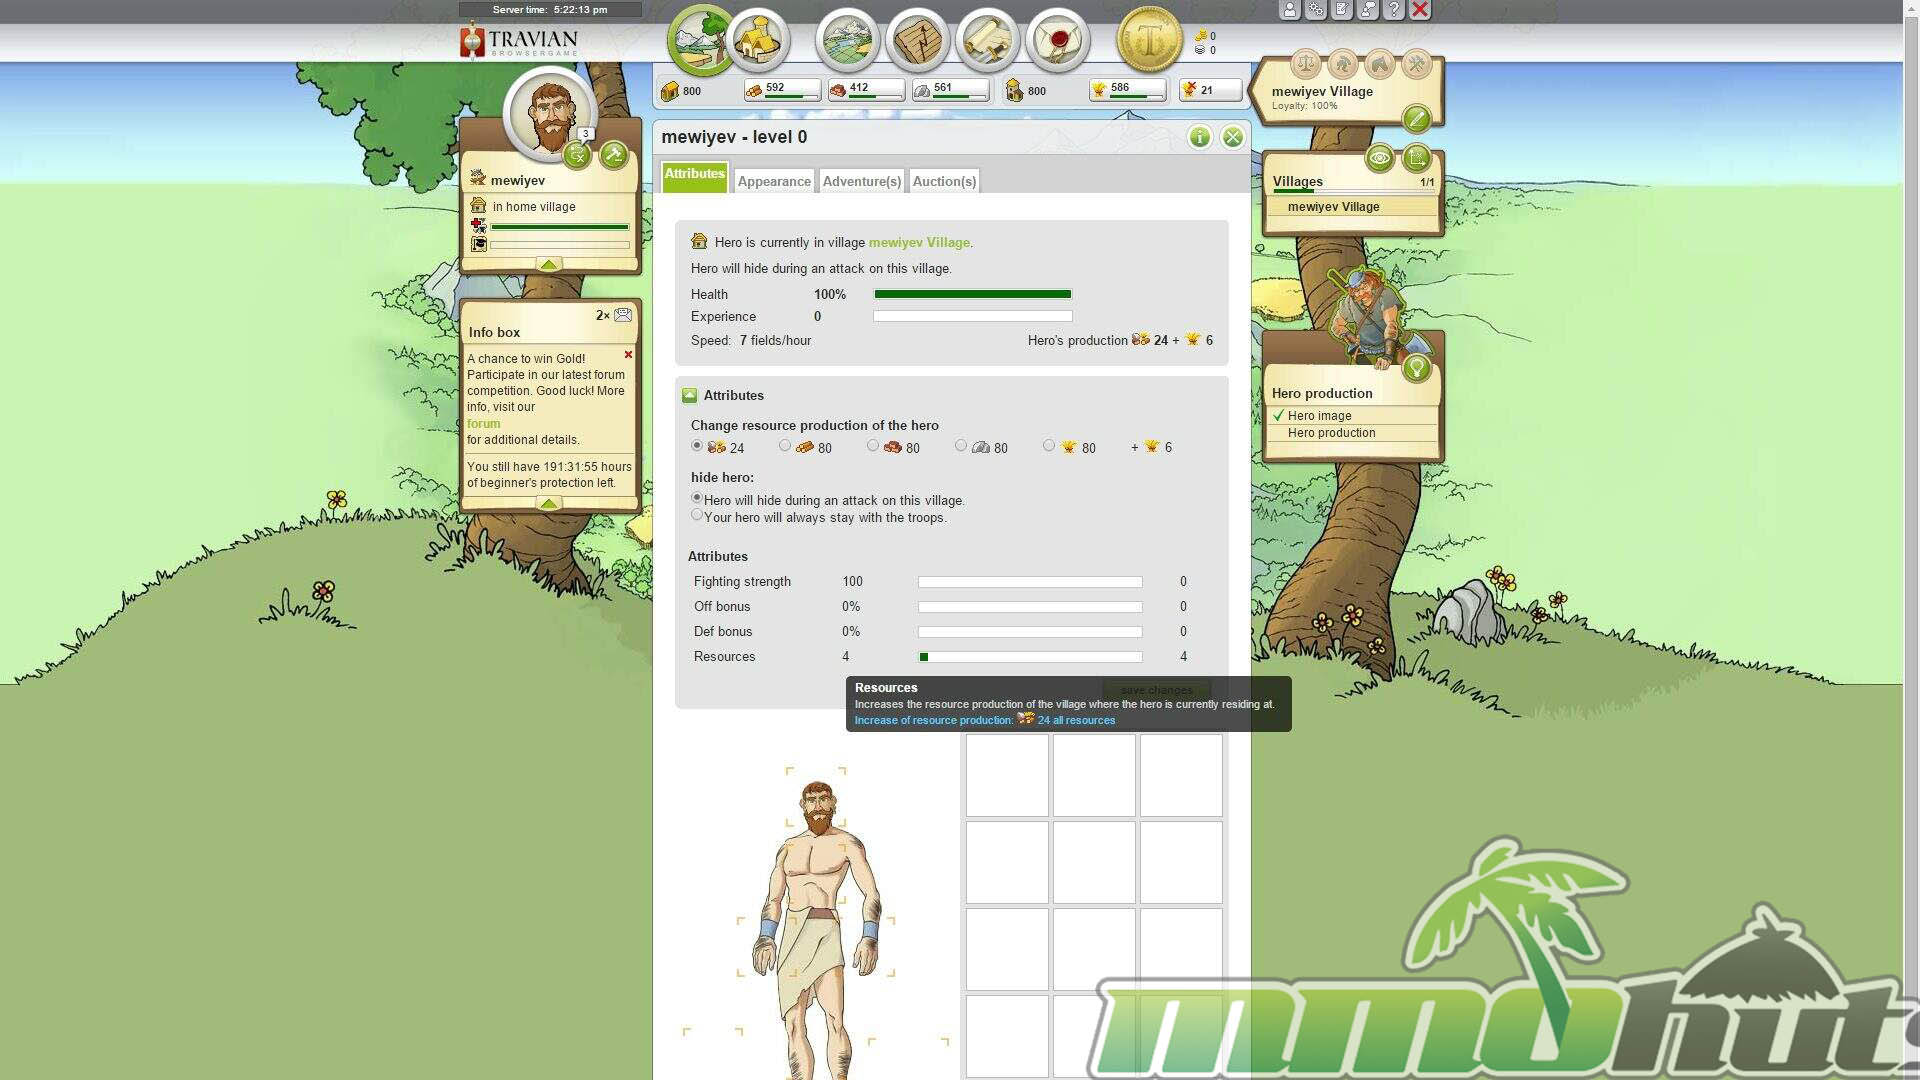Click the hero adventures icon with badge
Viewport: 1920px width, 1080px height.
tap(577, 154)
